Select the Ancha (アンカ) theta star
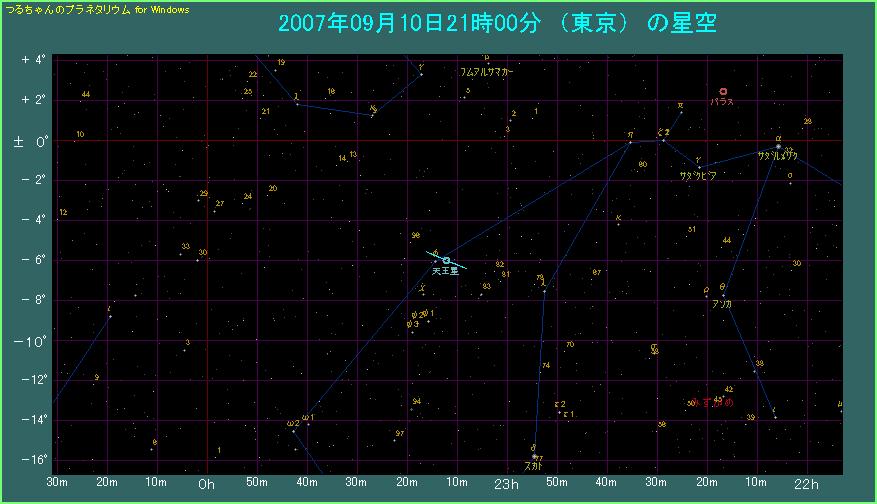877x504 pixels. coord(722,294)
